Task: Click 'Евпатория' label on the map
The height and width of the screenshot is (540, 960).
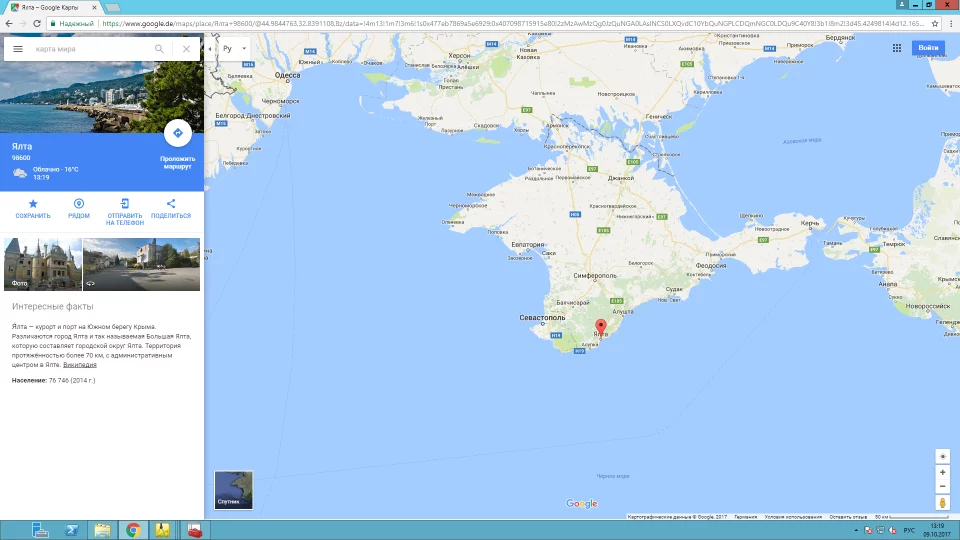Action: coord(528,244)
